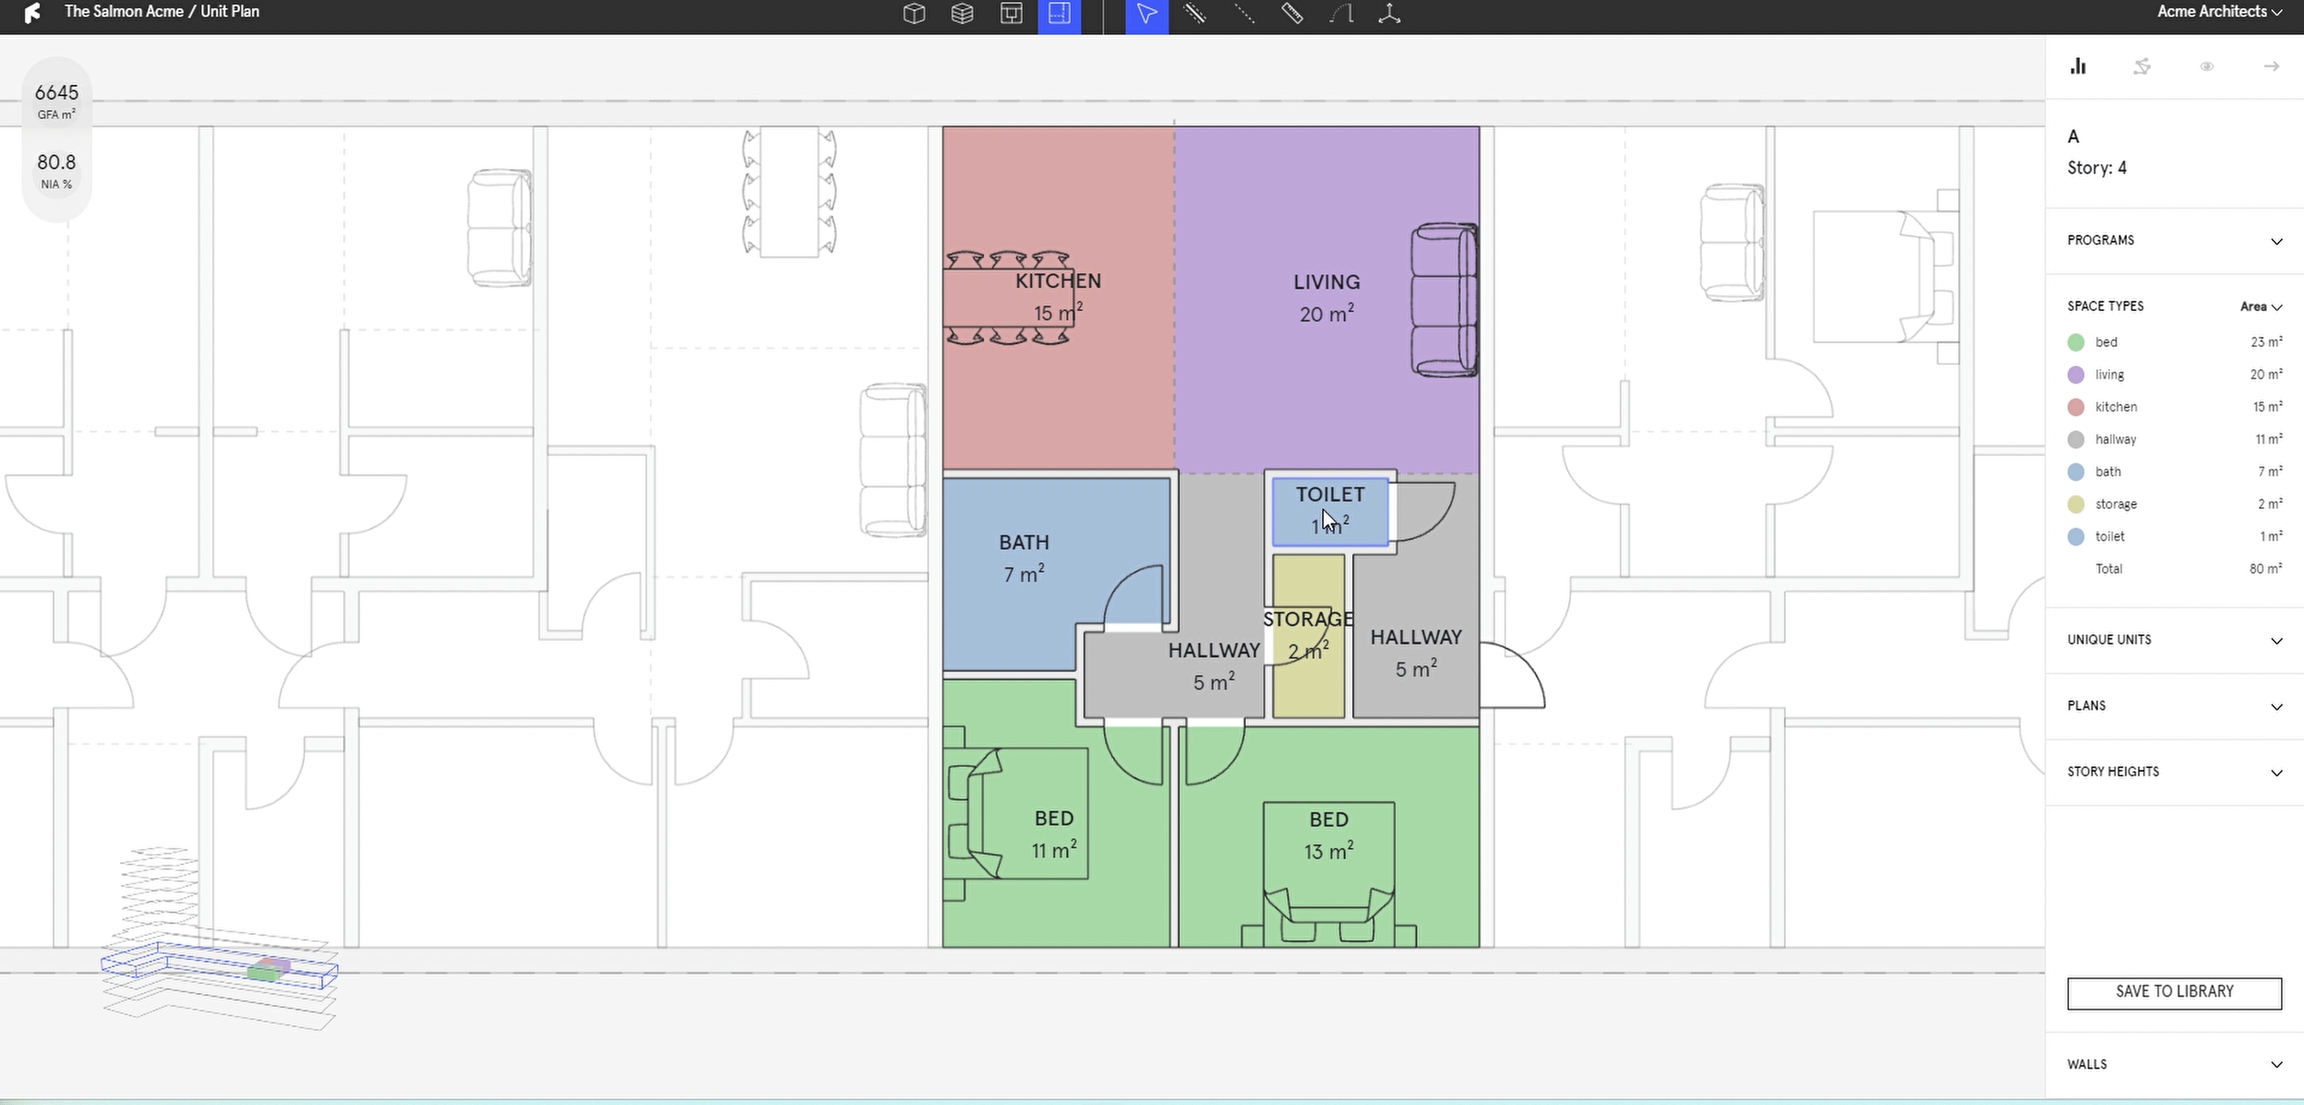Open the node graph panel icon
Screen dimensions: 2304x1105
click(x=2142, y=66)
